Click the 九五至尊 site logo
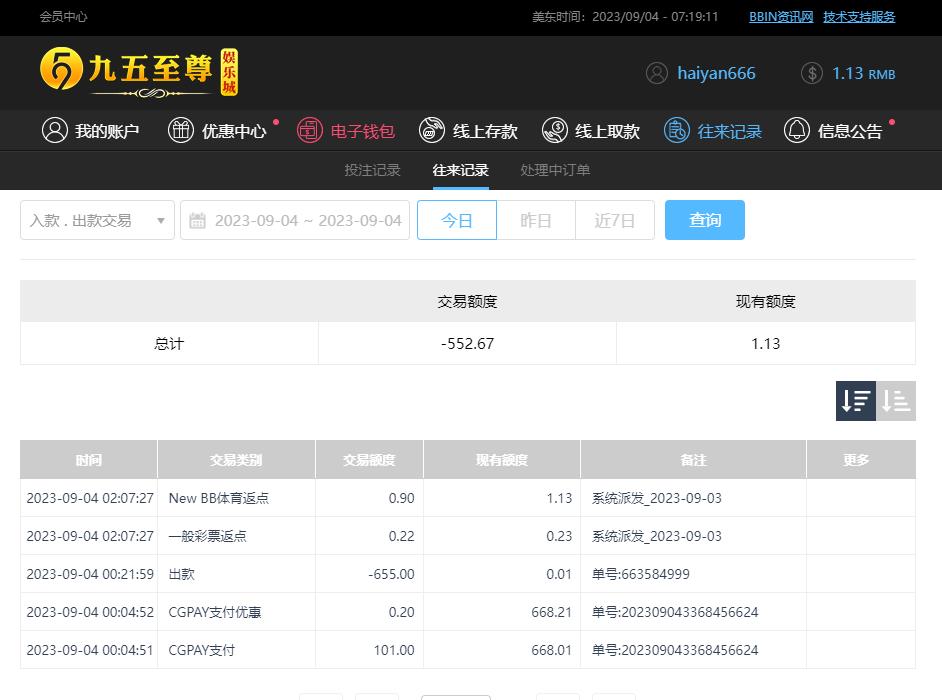 [x=139, y=72]
